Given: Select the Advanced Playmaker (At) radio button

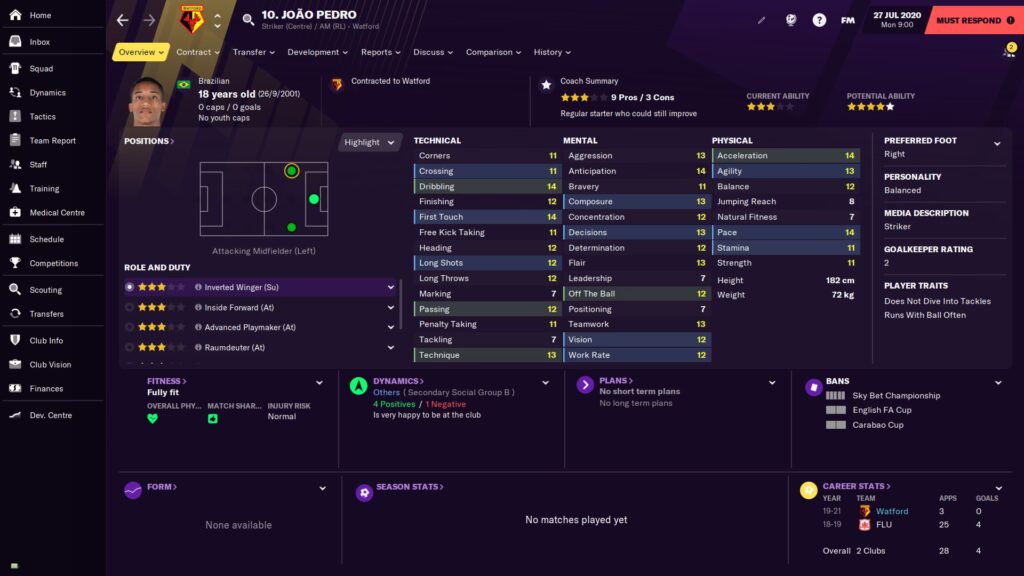Looking at the screenshot, I should (x=129, y=327).
